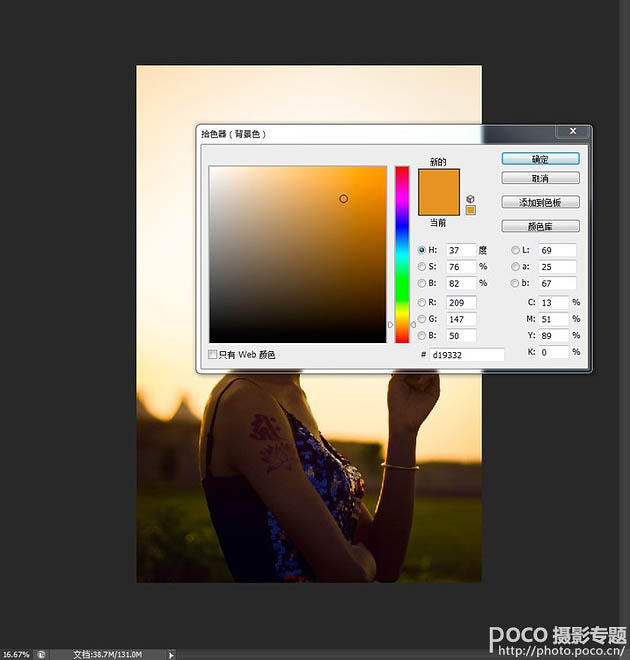Image resolution: width=630 pixels, height=660 pixels.
Task: Click the circular marker in color field
Action: (x=343, y=199)
